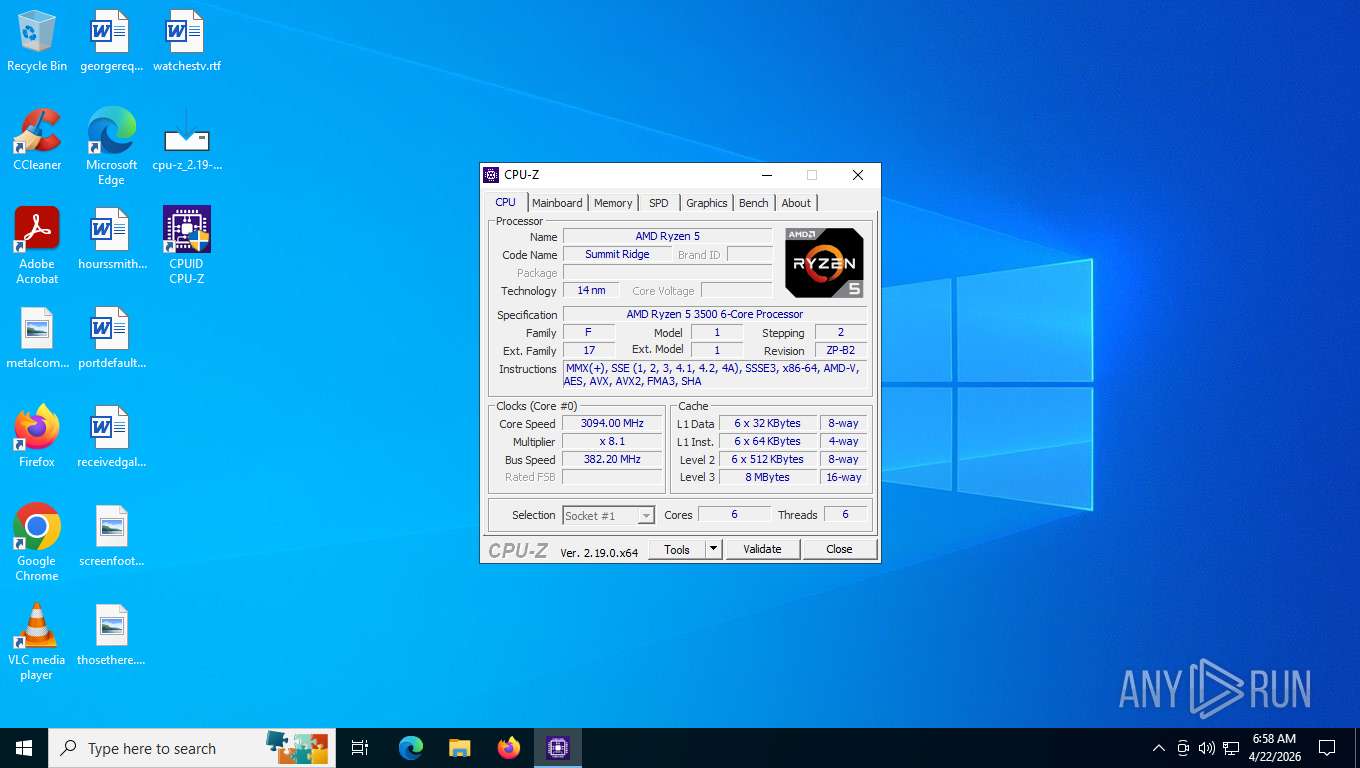Click the CPU-Z title bar app icon
The width and height of the screenshot is (1360, 768).
click(491, 175)
